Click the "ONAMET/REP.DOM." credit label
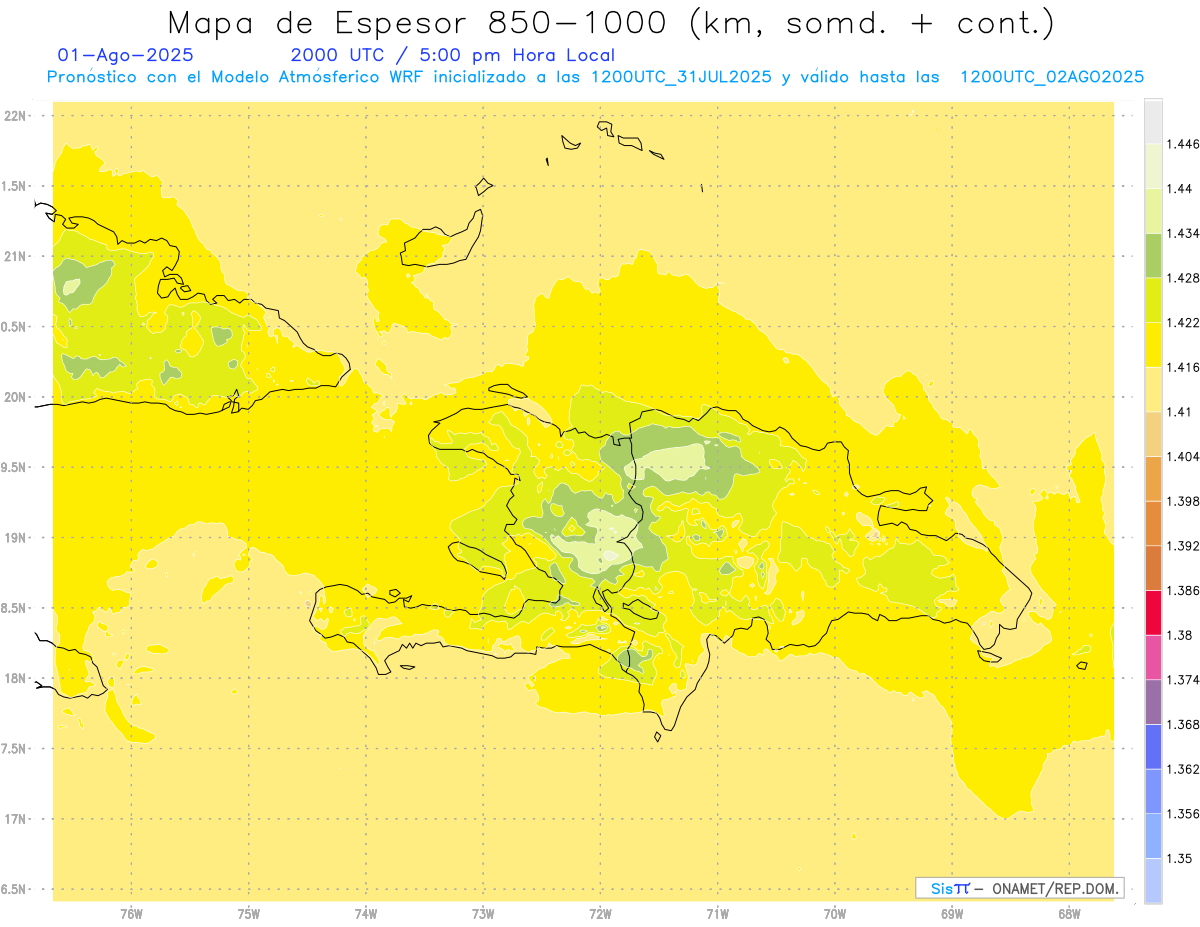The width and height of the screenshot is (1200, 927). (1055, 888)
